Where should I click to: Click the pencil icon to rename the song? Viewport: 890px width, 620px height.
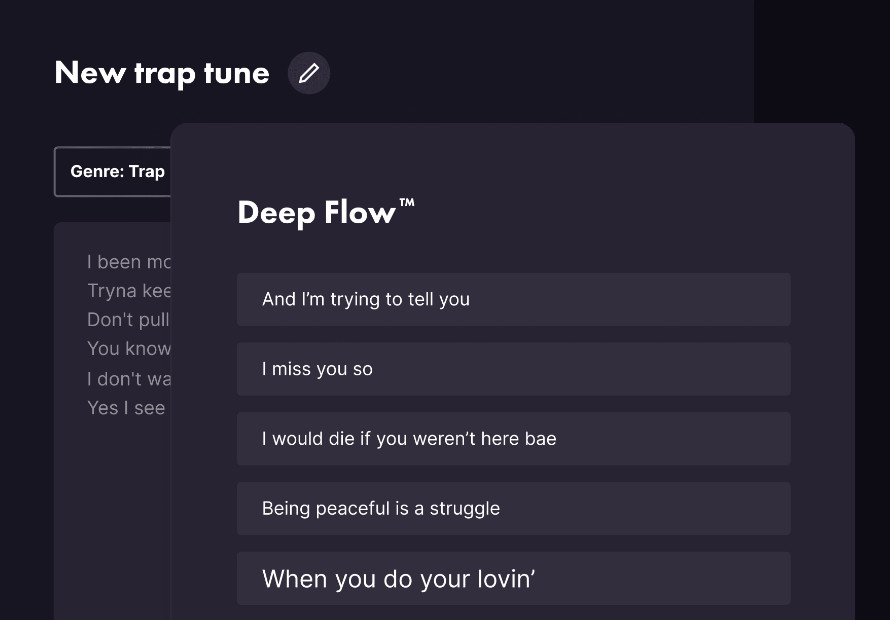[x=308, y=72]
